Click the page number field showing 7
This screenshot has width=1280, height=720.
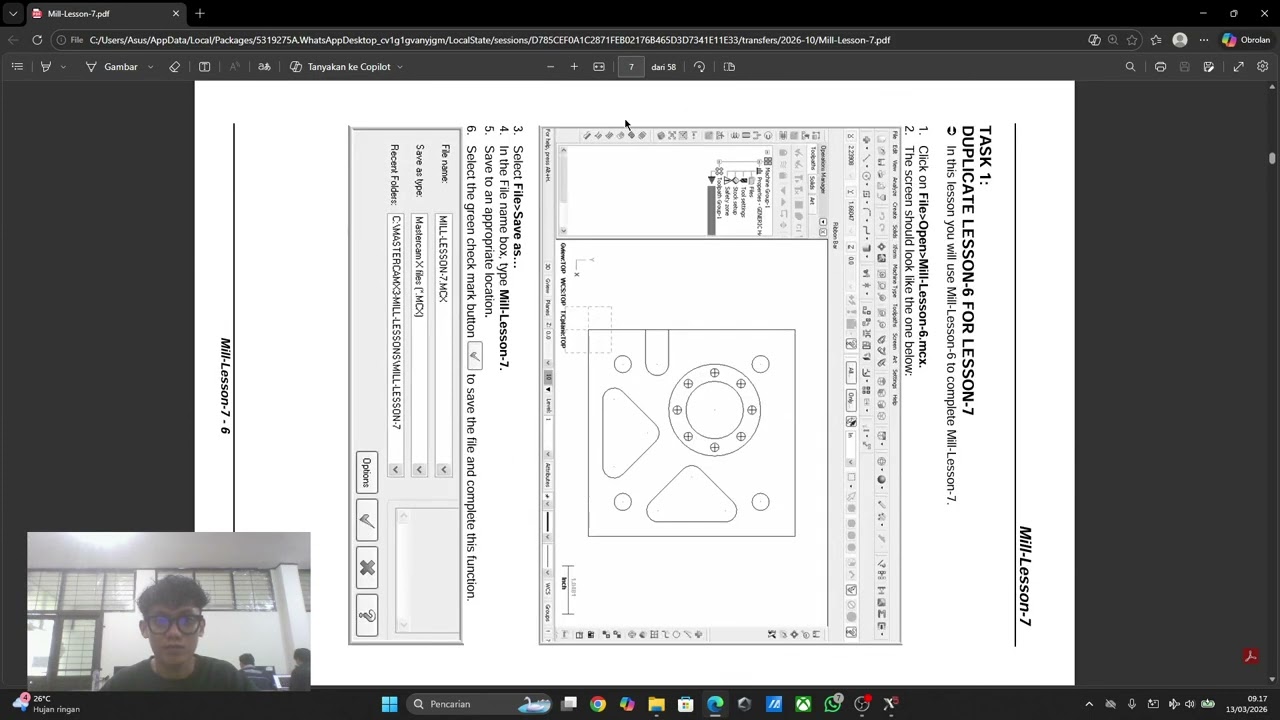[631, 67]
